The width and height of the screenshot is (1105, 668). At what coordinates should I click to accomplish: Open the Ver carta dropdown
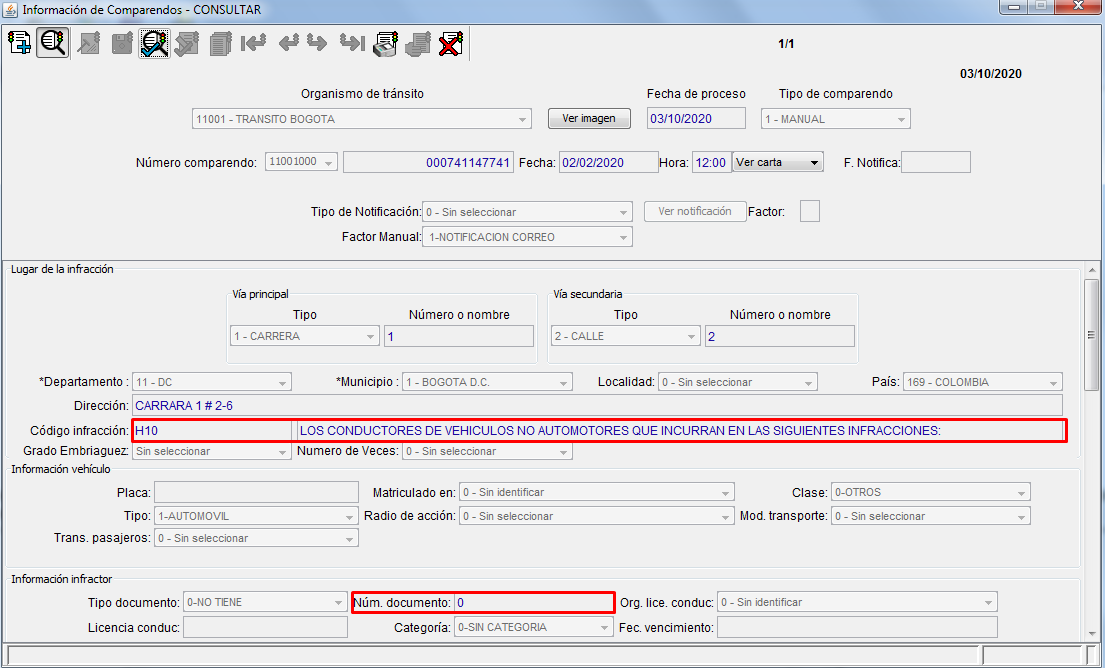(x=777, y=162)
